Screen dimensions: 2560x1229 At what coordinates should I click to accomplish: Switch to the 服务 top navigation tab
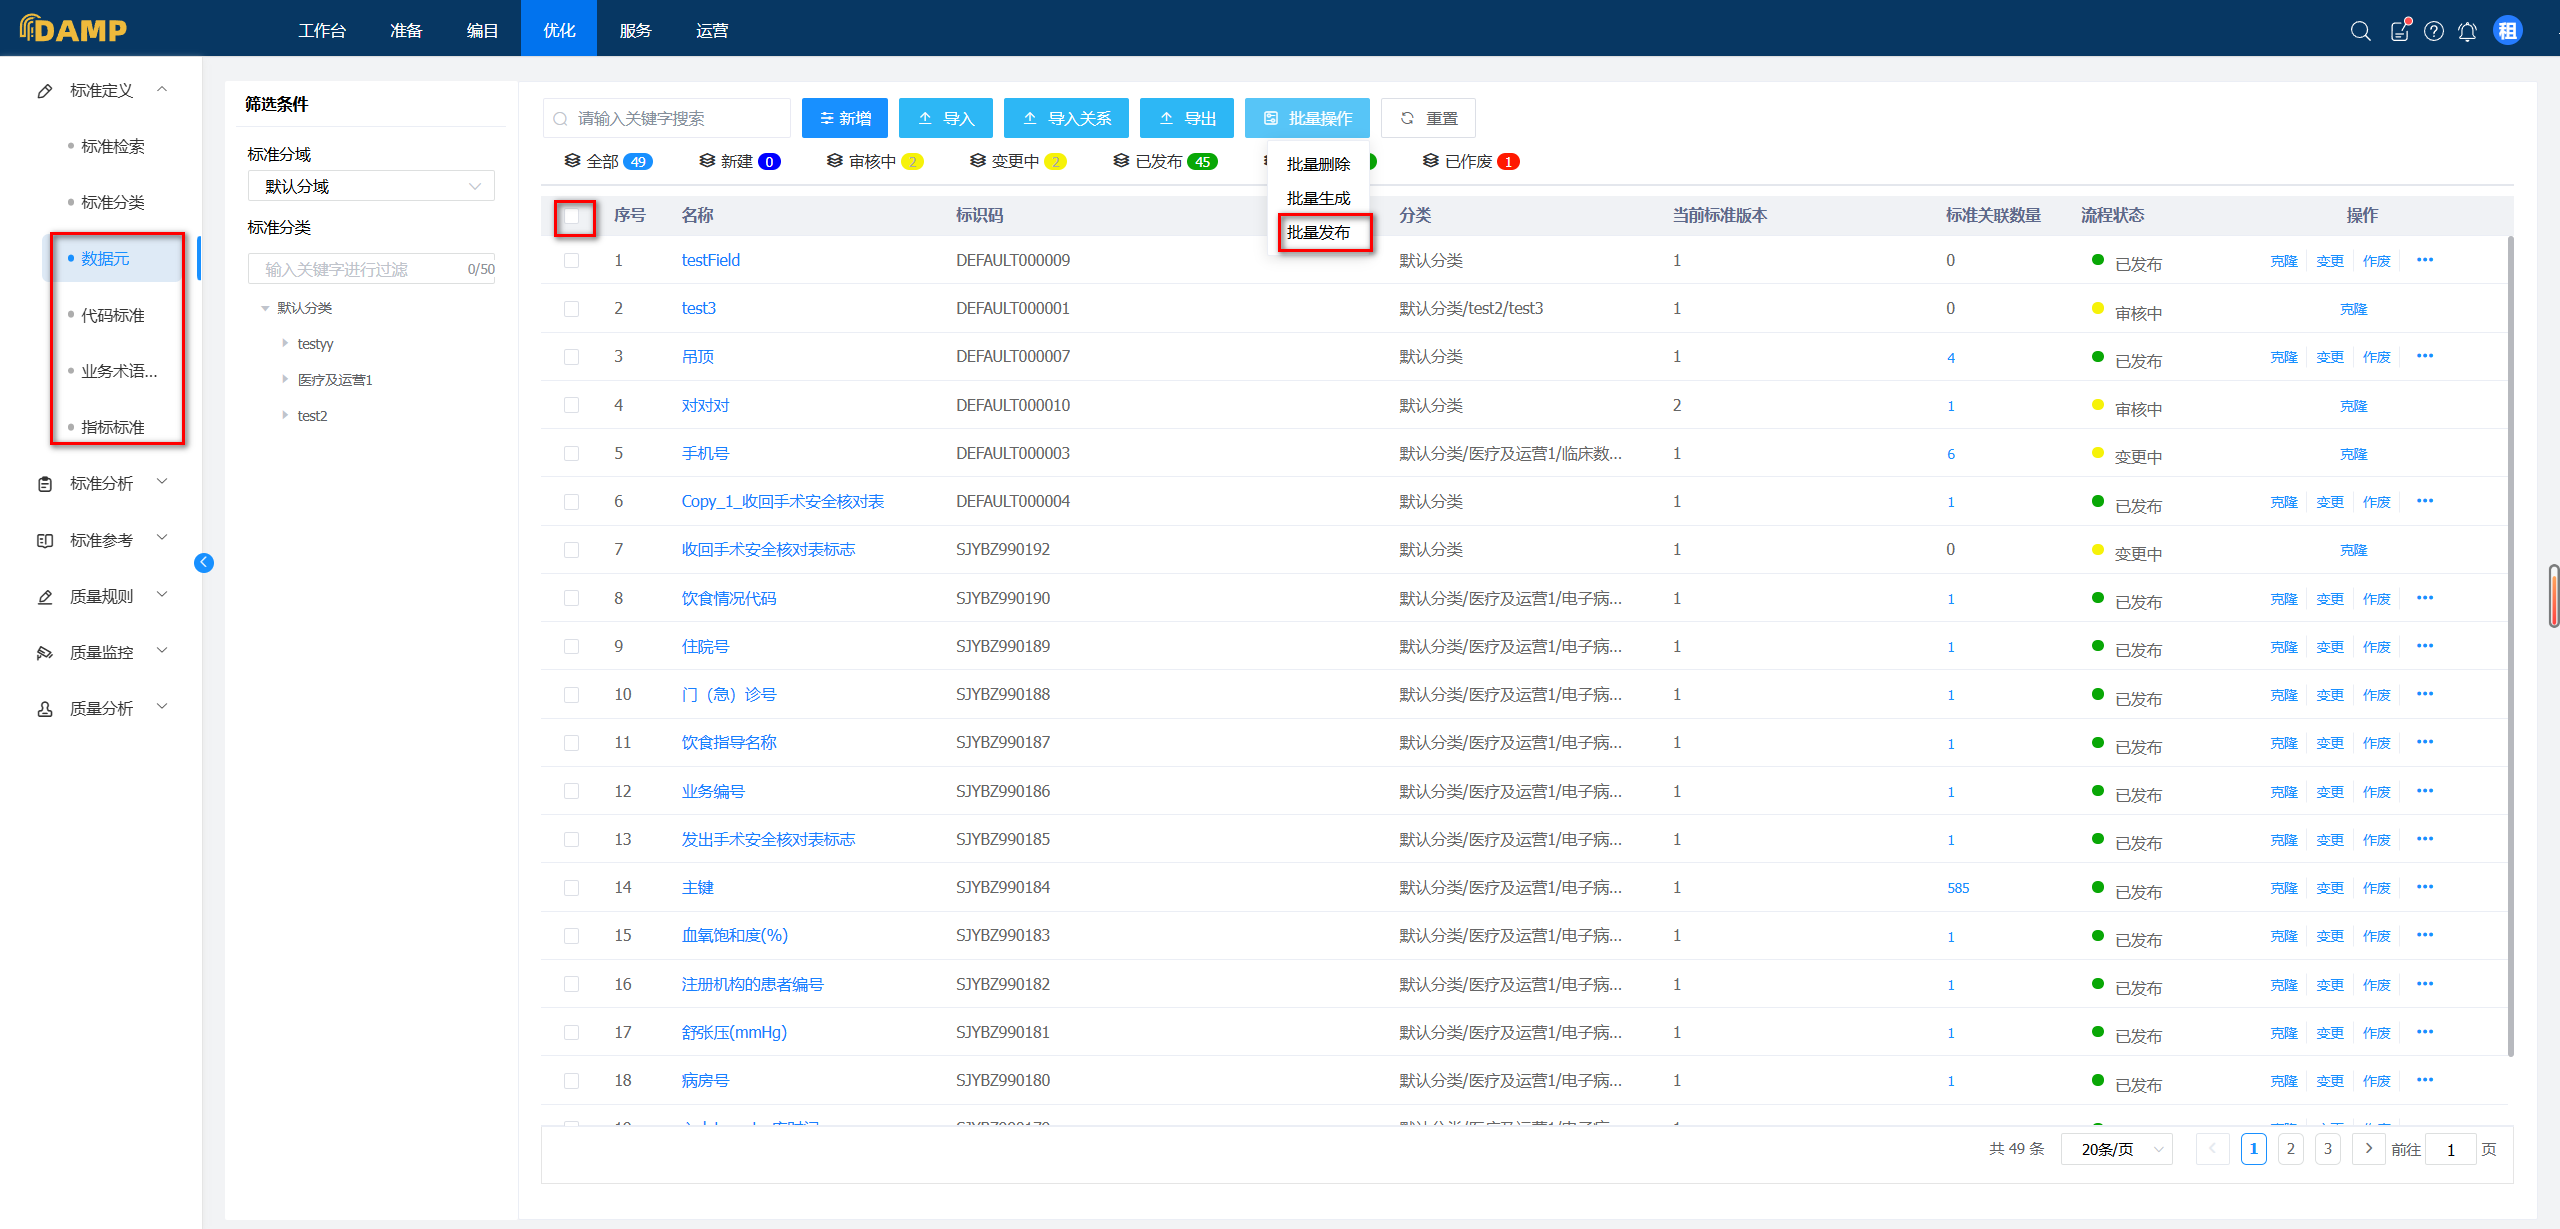pos(635,30)
